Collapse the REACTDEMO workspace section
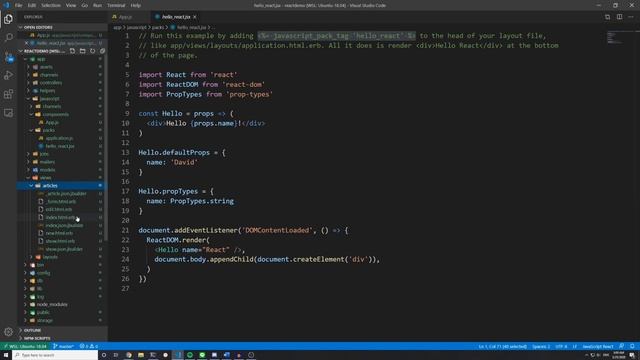 pos(20,51)
